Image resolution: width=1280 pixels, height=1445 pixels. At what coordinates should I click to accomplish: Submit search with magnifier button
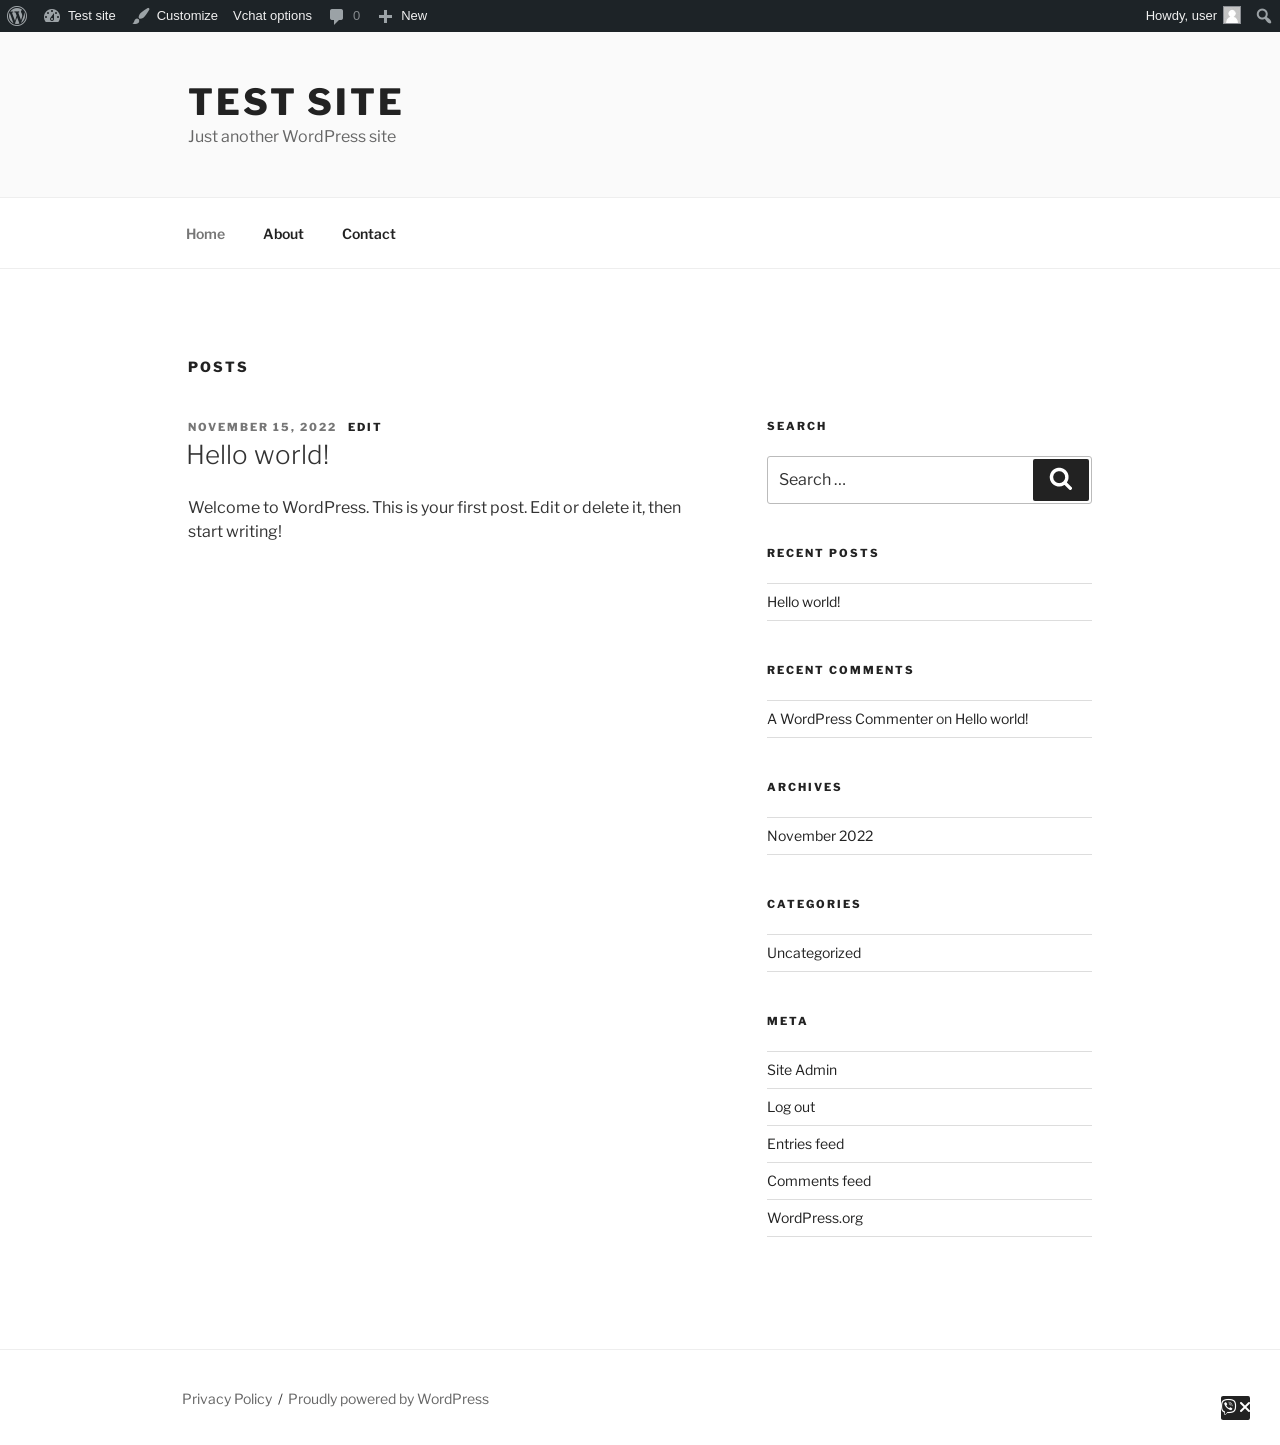point(1061,480)
